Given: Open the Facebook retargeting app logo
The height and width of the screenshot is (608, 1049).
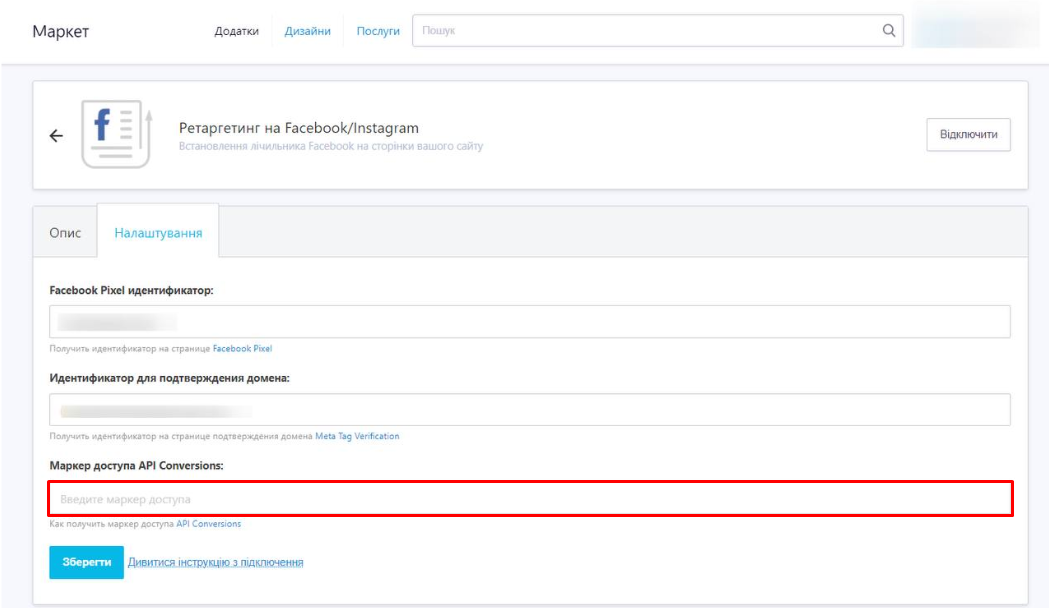Looking at the screenshot, I should (x=116, y=134).
